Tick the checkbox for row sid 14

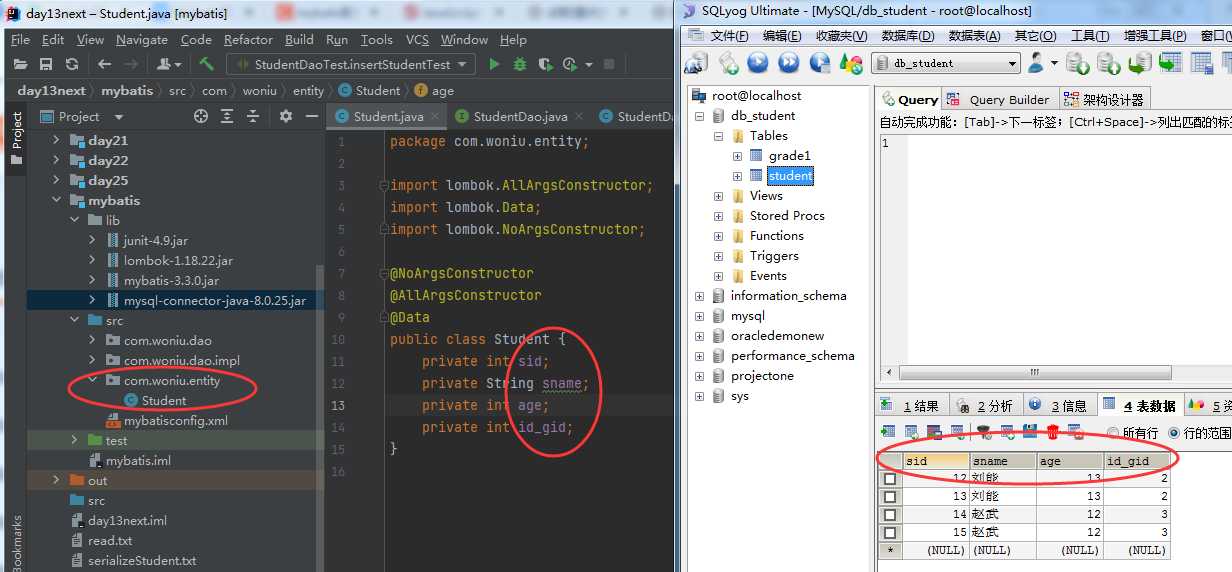890,515
